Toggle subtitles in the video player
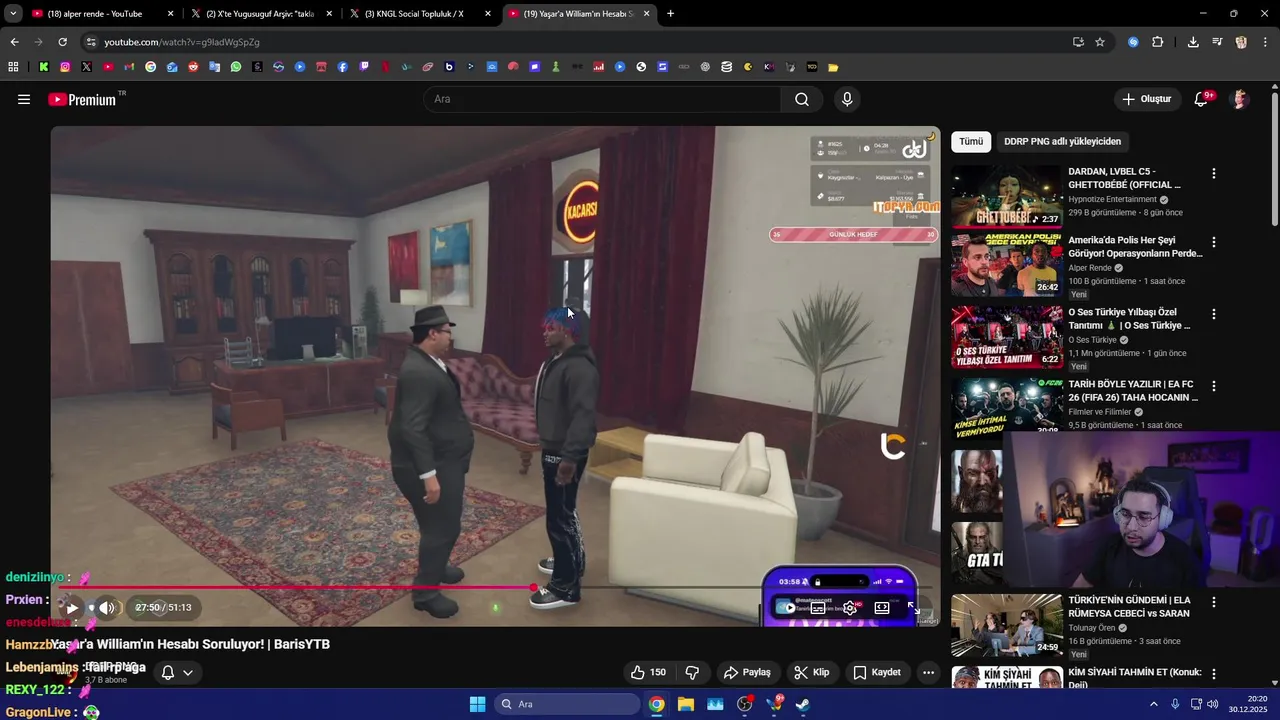Screen dimensions: 1280x720 818,608
